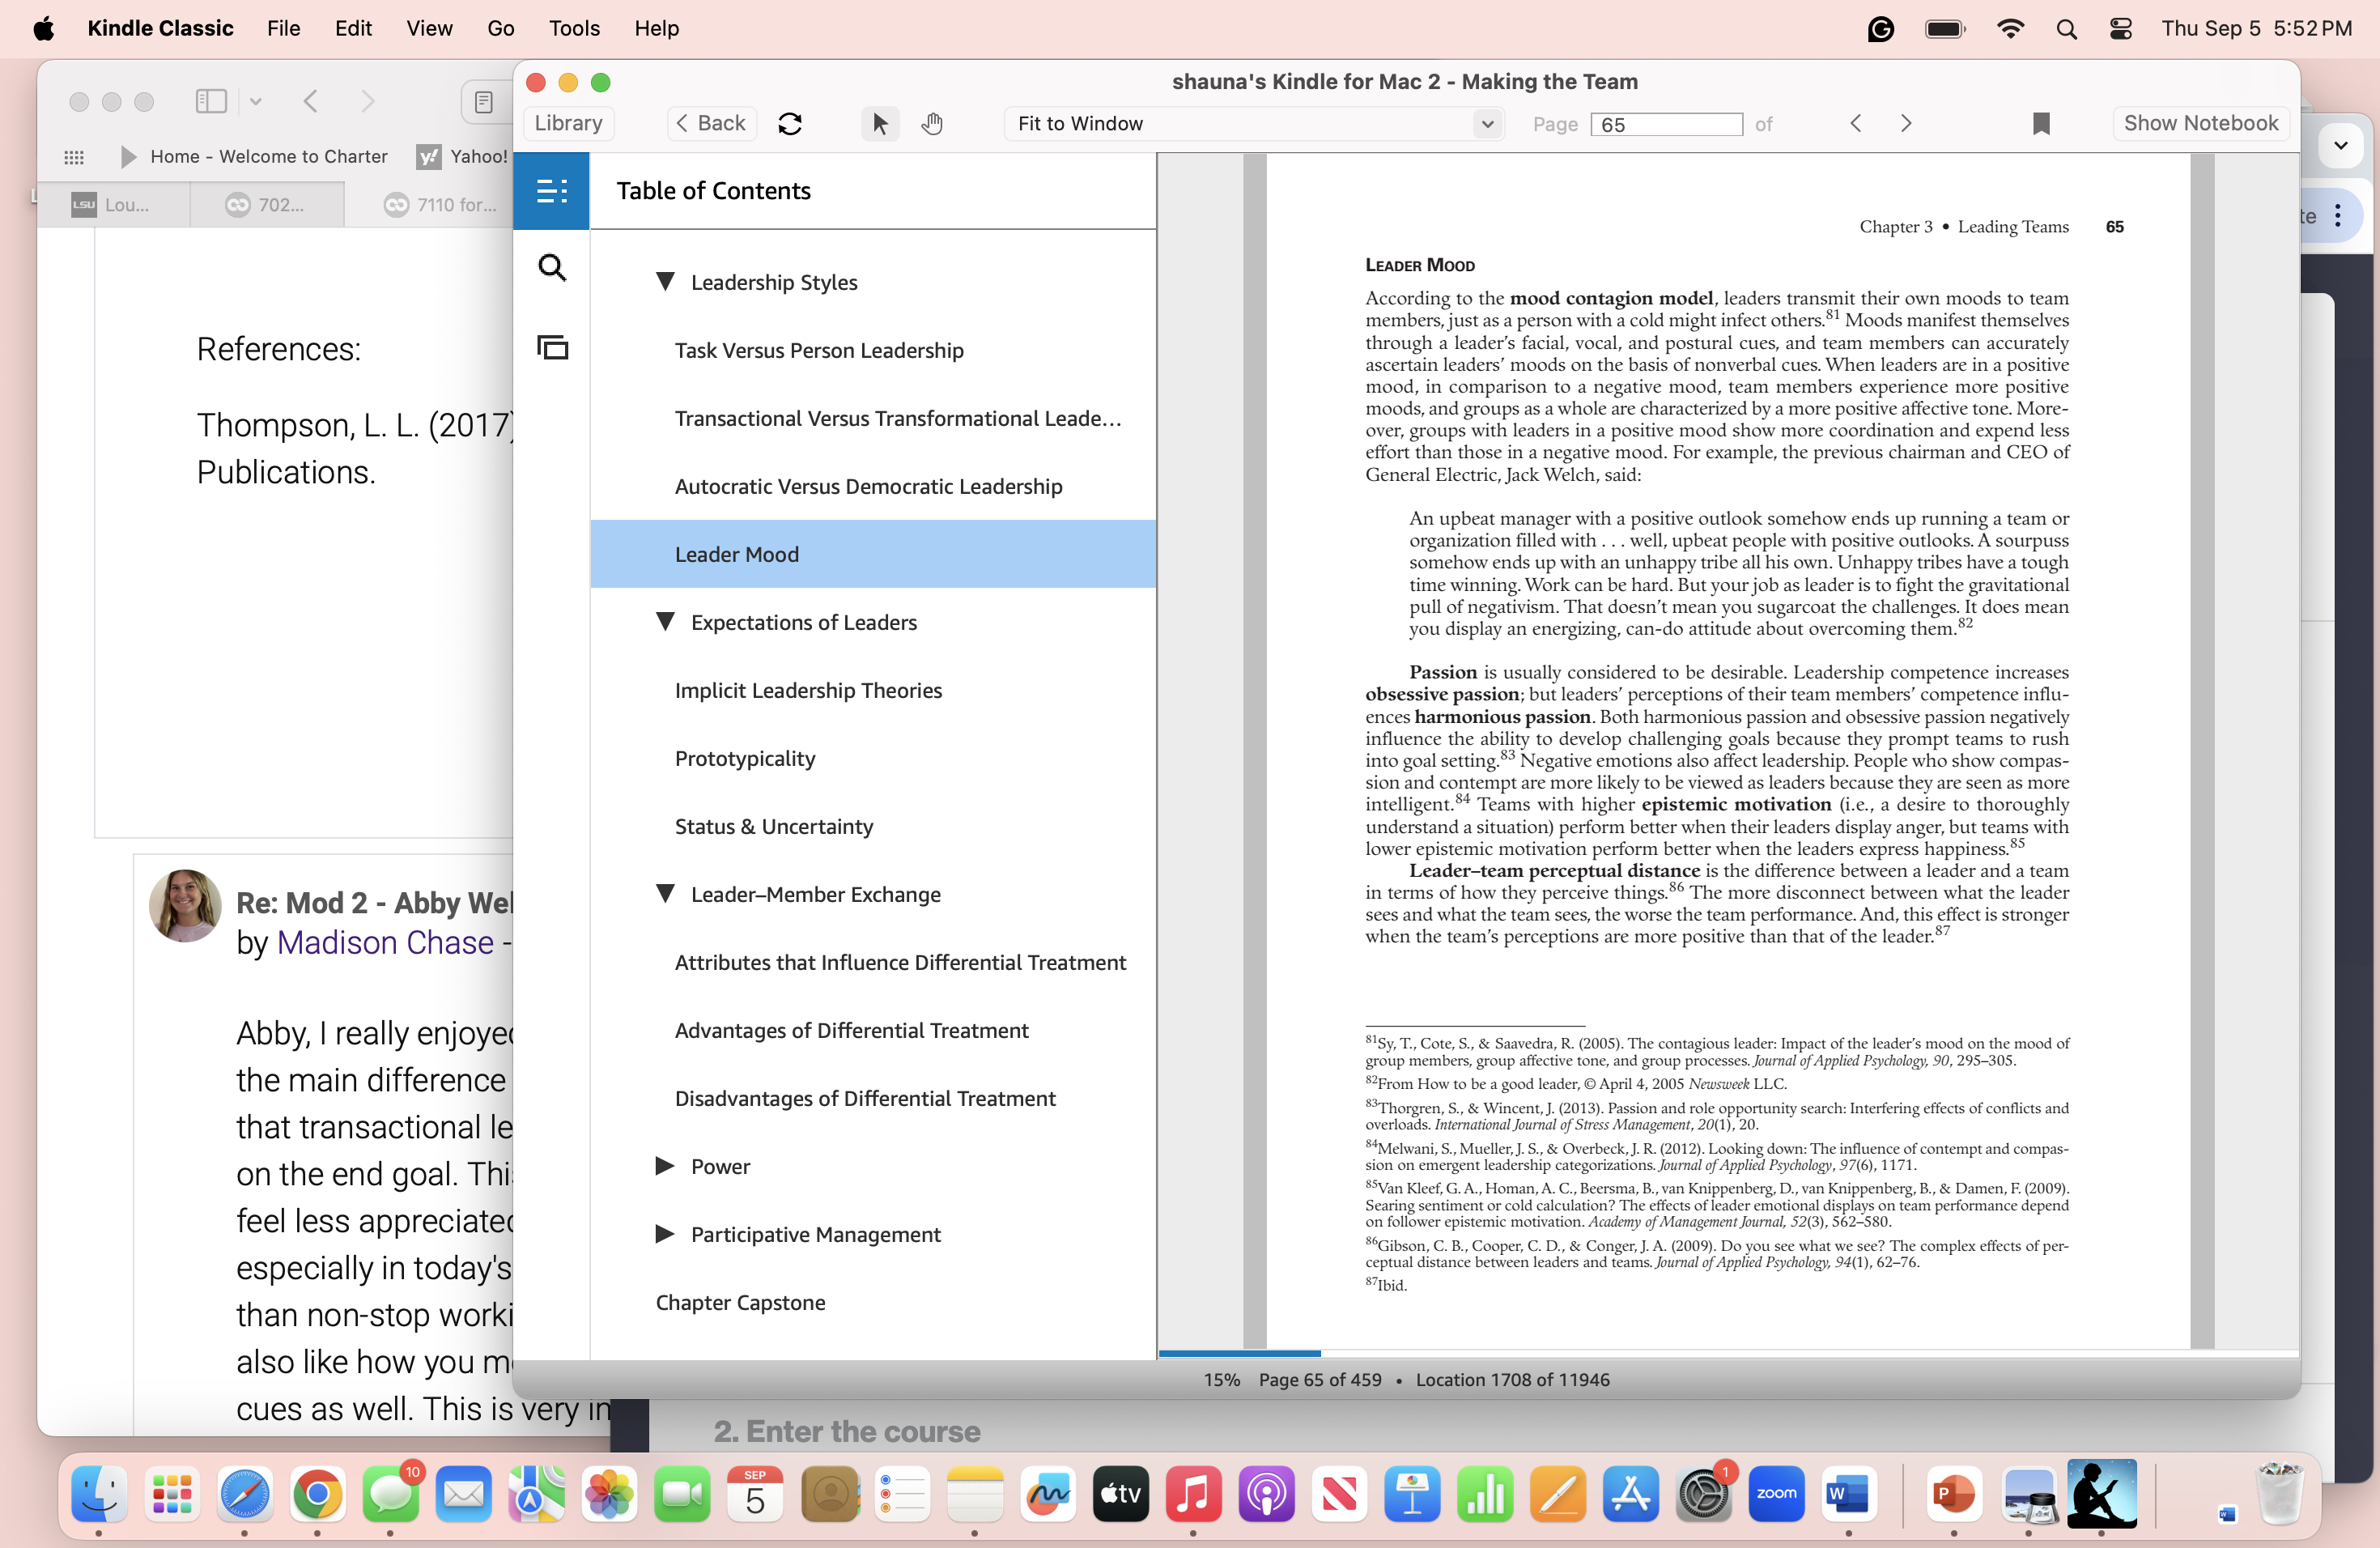
Task: Open the Table of Contents panel icon
Action: [x=552, y=190]
